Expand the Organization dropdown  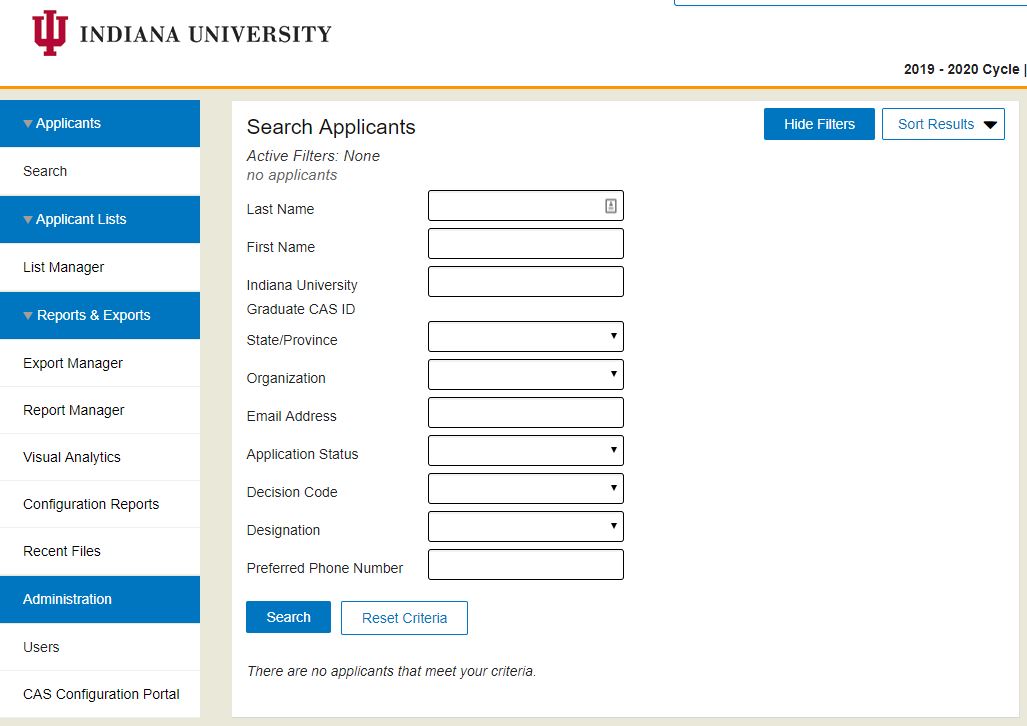(526, 374)
